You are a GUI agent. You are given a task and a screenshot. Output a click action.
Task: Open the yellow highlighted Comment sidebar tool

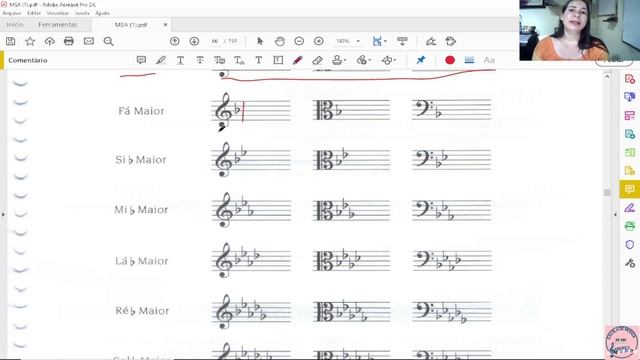coord(630,189)
